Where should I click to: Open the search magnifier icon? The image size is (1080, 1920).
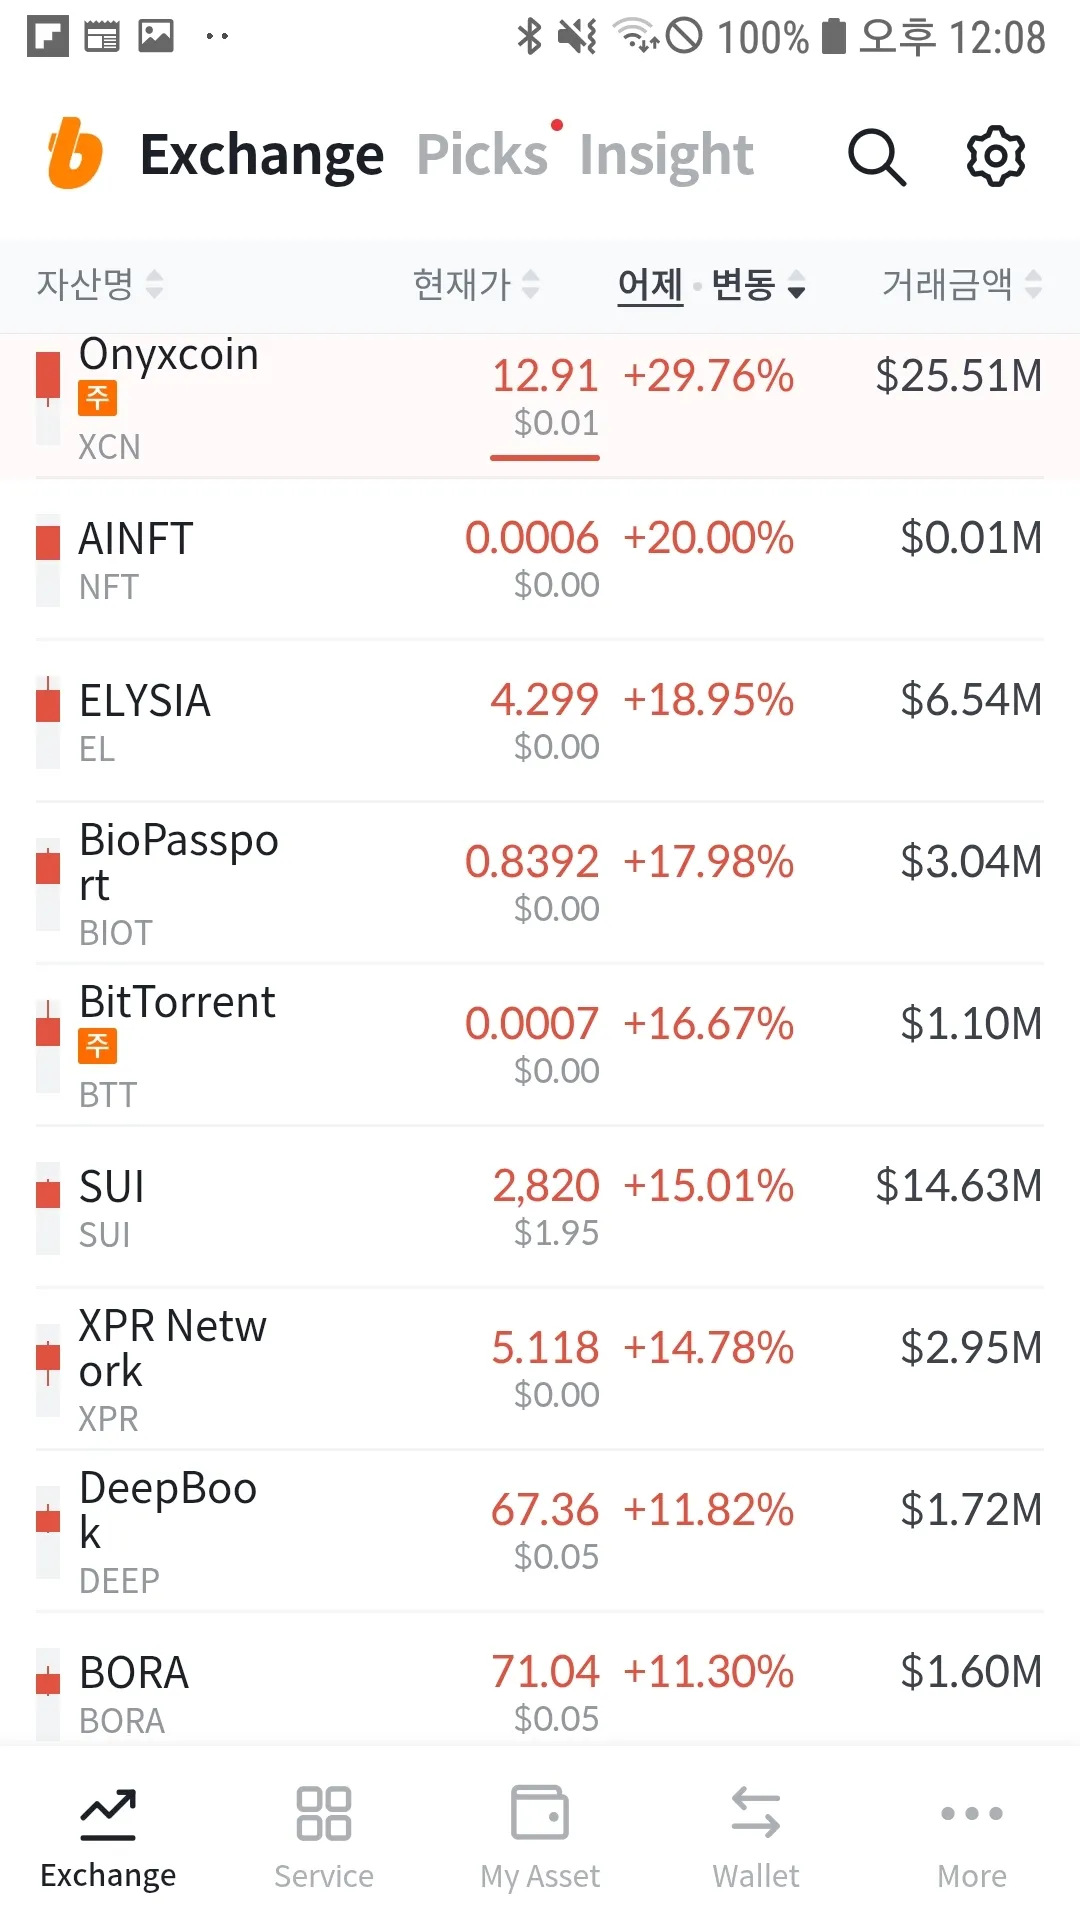pos(876,157)
